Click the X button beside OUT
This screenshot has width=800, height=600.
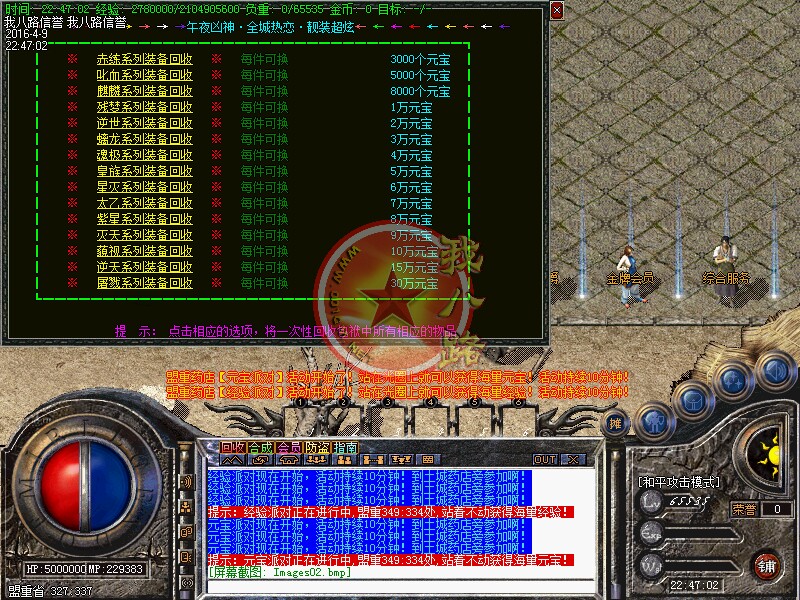pos(574,459)
